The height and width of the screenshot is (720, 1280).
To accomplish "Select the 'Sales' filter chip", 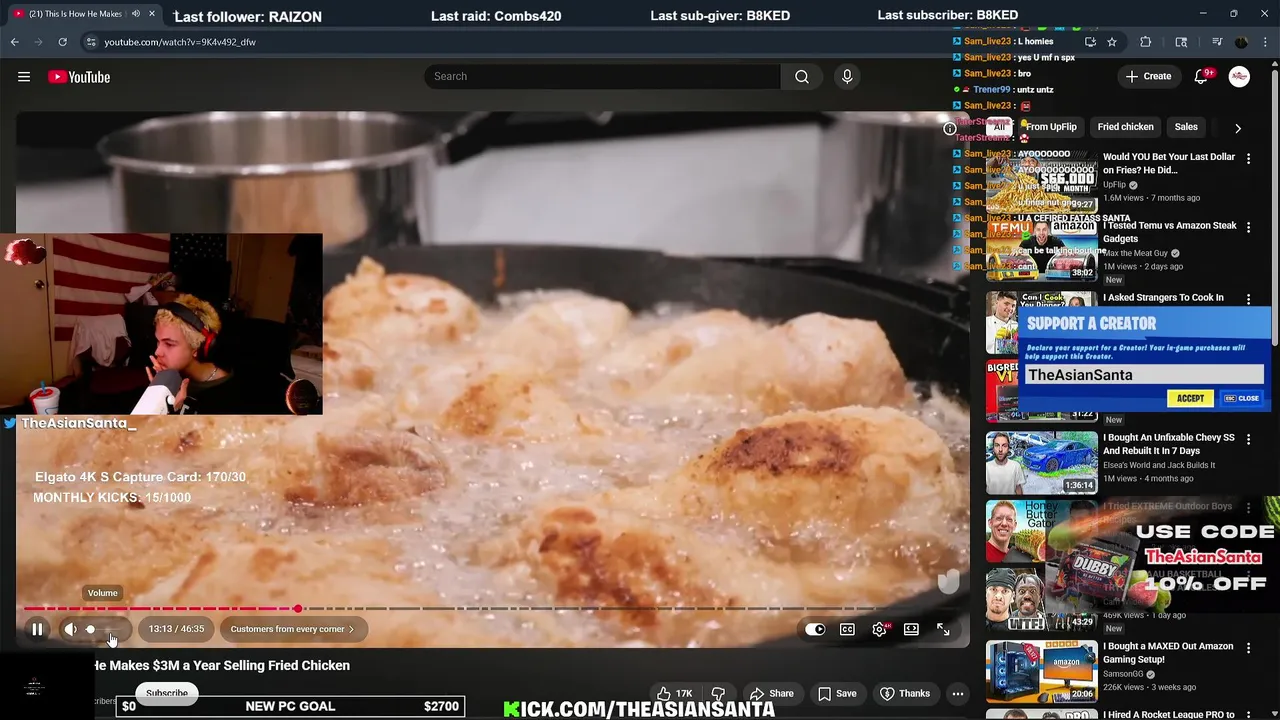I will [x=1186, y=127].
